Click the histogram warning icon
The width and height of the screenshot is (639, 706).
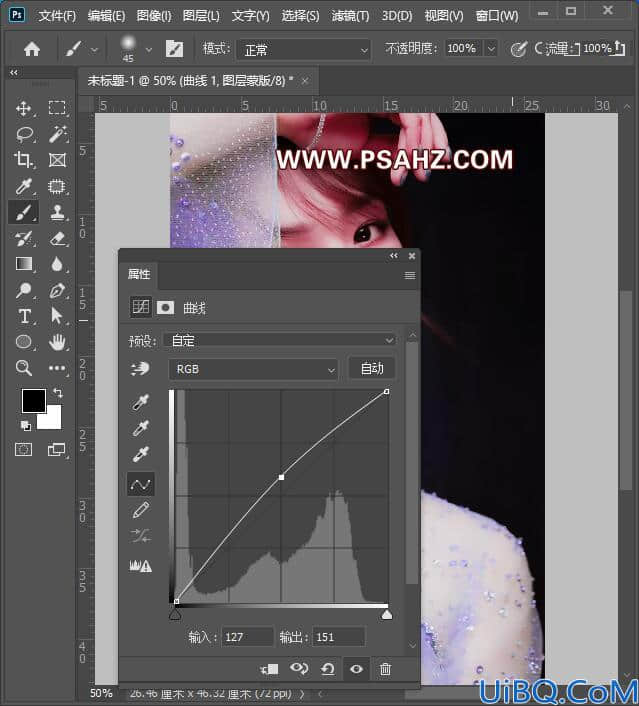click(x=140, y=566)
